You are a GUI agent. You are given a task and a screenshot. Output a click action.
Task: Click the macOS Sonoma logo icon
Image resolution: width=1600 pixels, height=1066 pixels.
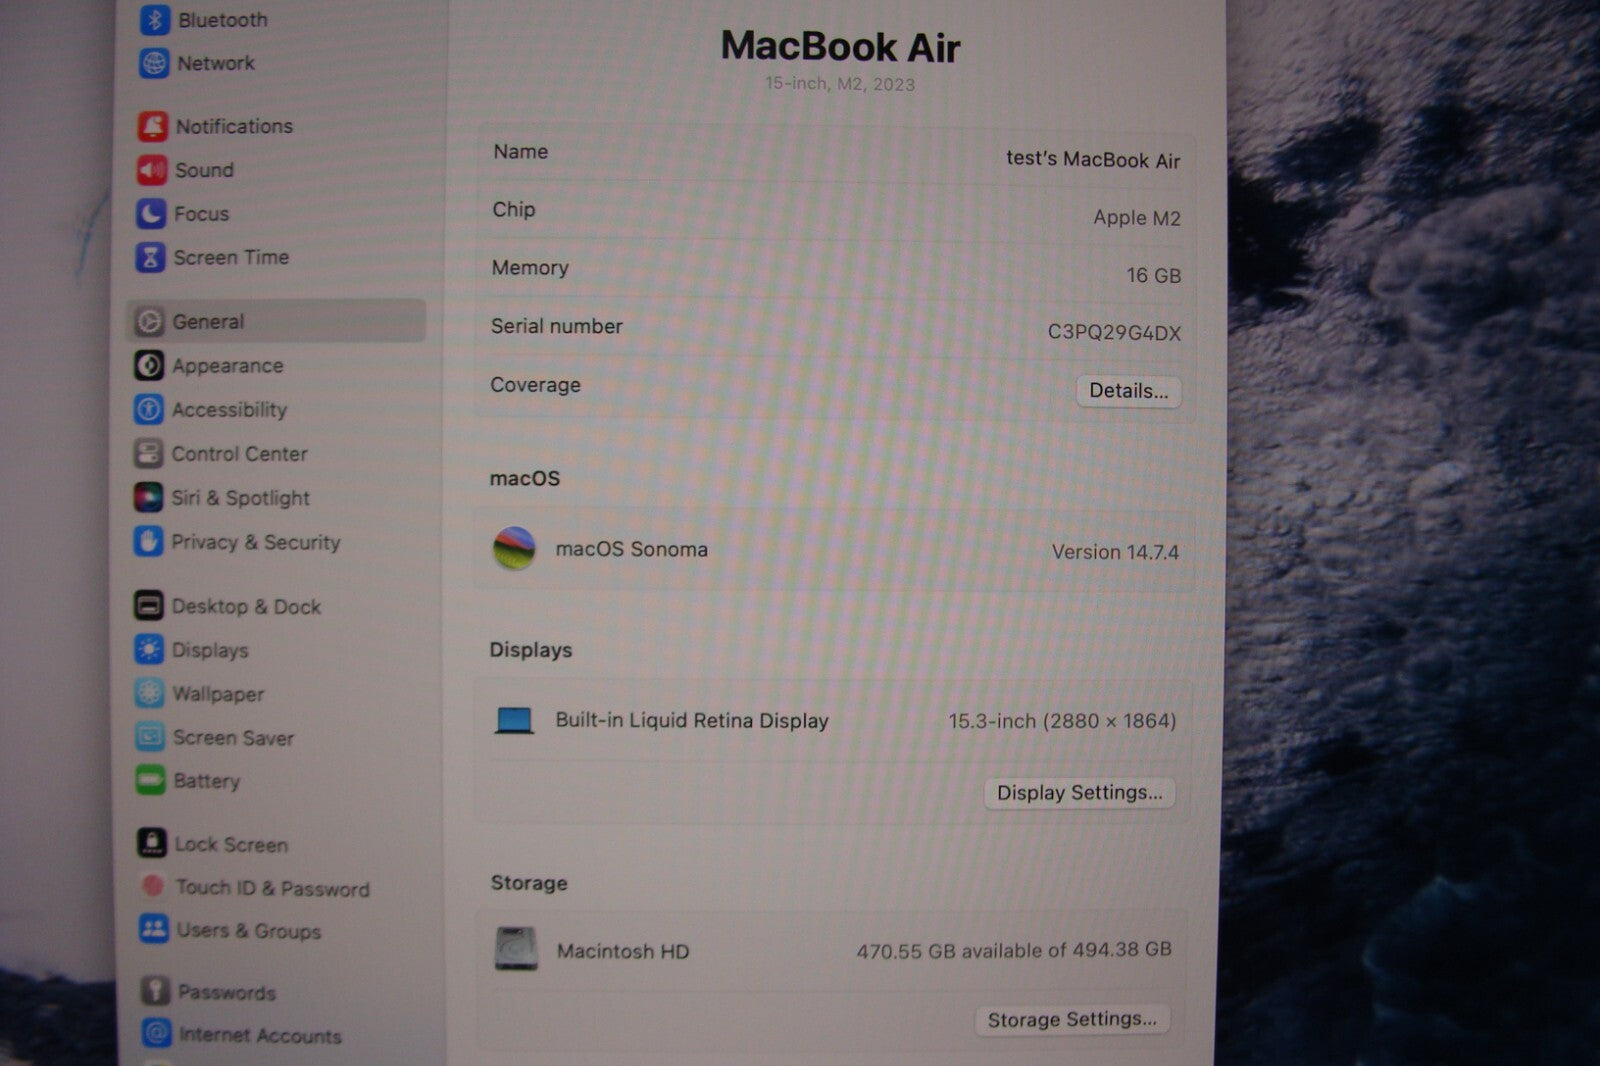coord(514,549)
